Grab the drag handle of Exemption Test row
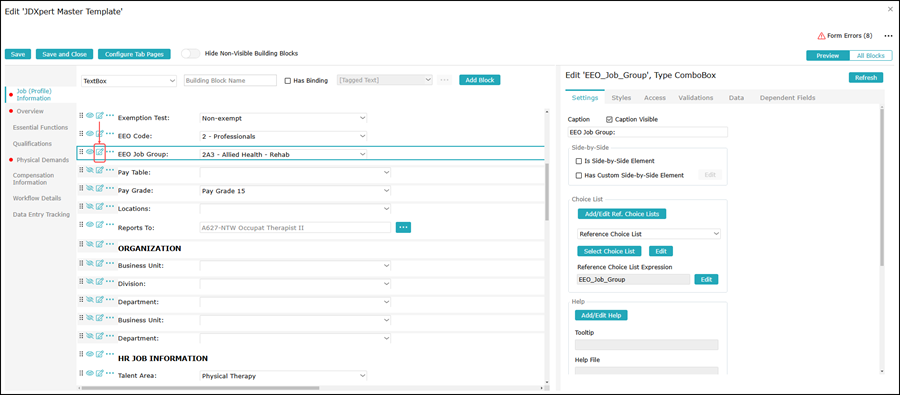This screenshot has width=900, height=395. pos(81,115)
